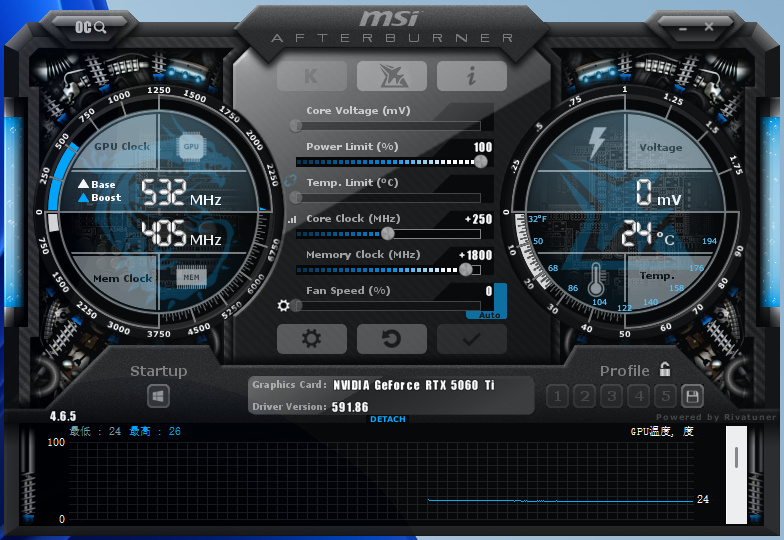Viewport: 784px width, 540px height.
Task: Click the Core Clock value +250
Action: pos(478,219)
